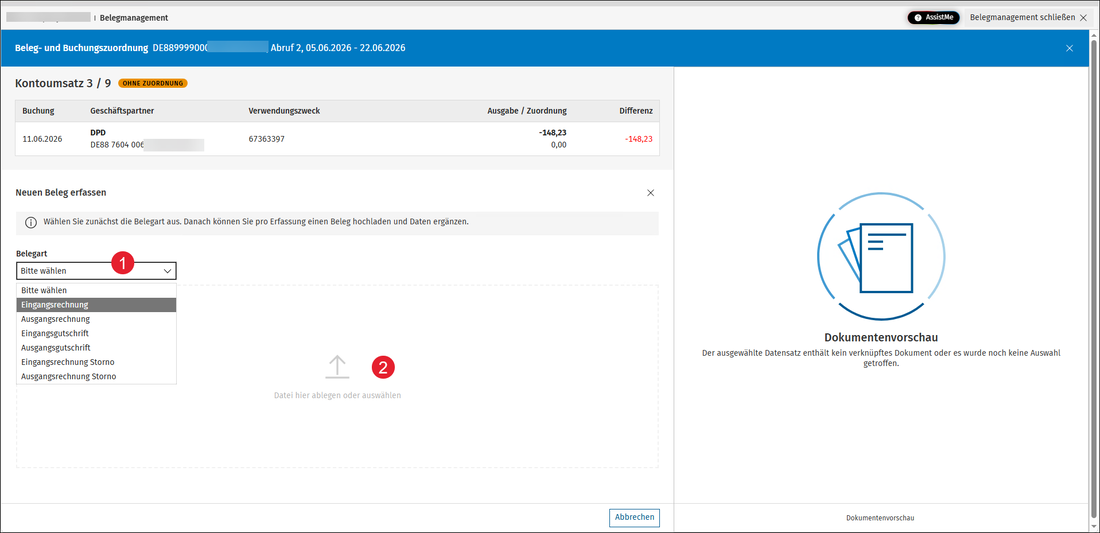Select Bitte wählen option in list
The height and width of the screenshot is (533, 1100).
pyautogui.click(x=96, y=290)
